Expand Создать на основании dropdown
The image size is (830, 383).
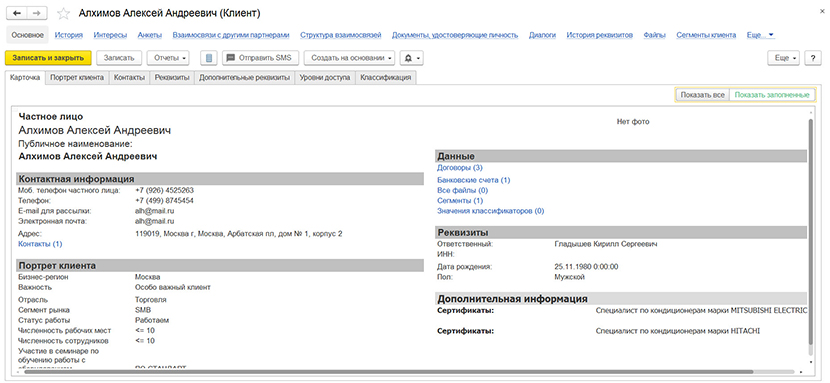(350, 58)
